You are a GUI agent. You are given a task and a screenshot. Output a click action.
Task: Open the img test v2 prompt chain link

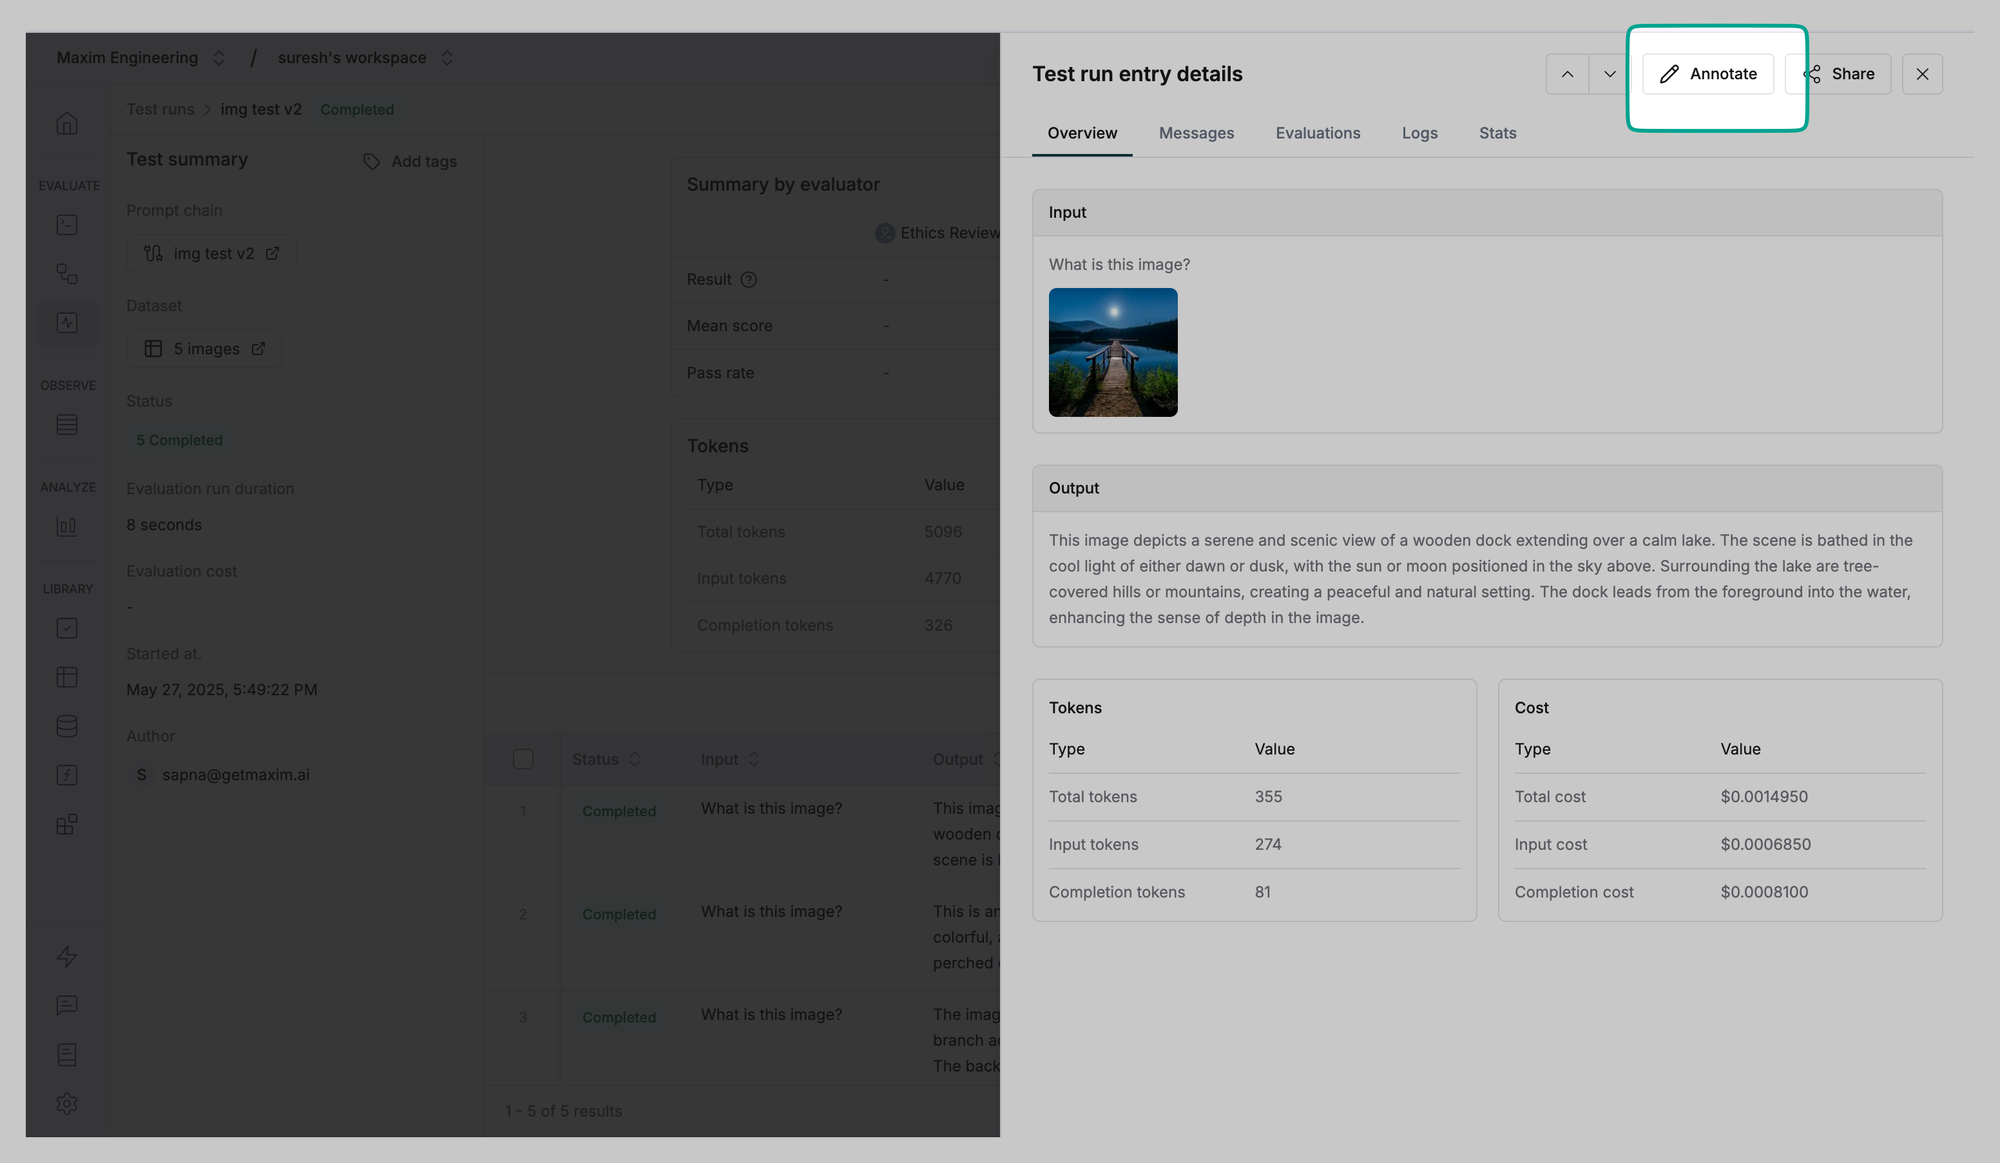212,254
